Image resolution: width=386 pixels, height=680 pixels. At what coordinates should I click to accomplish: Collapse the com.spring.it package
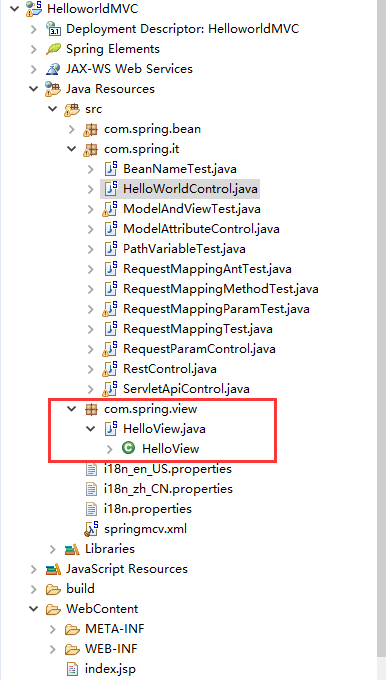pos(72,149)
